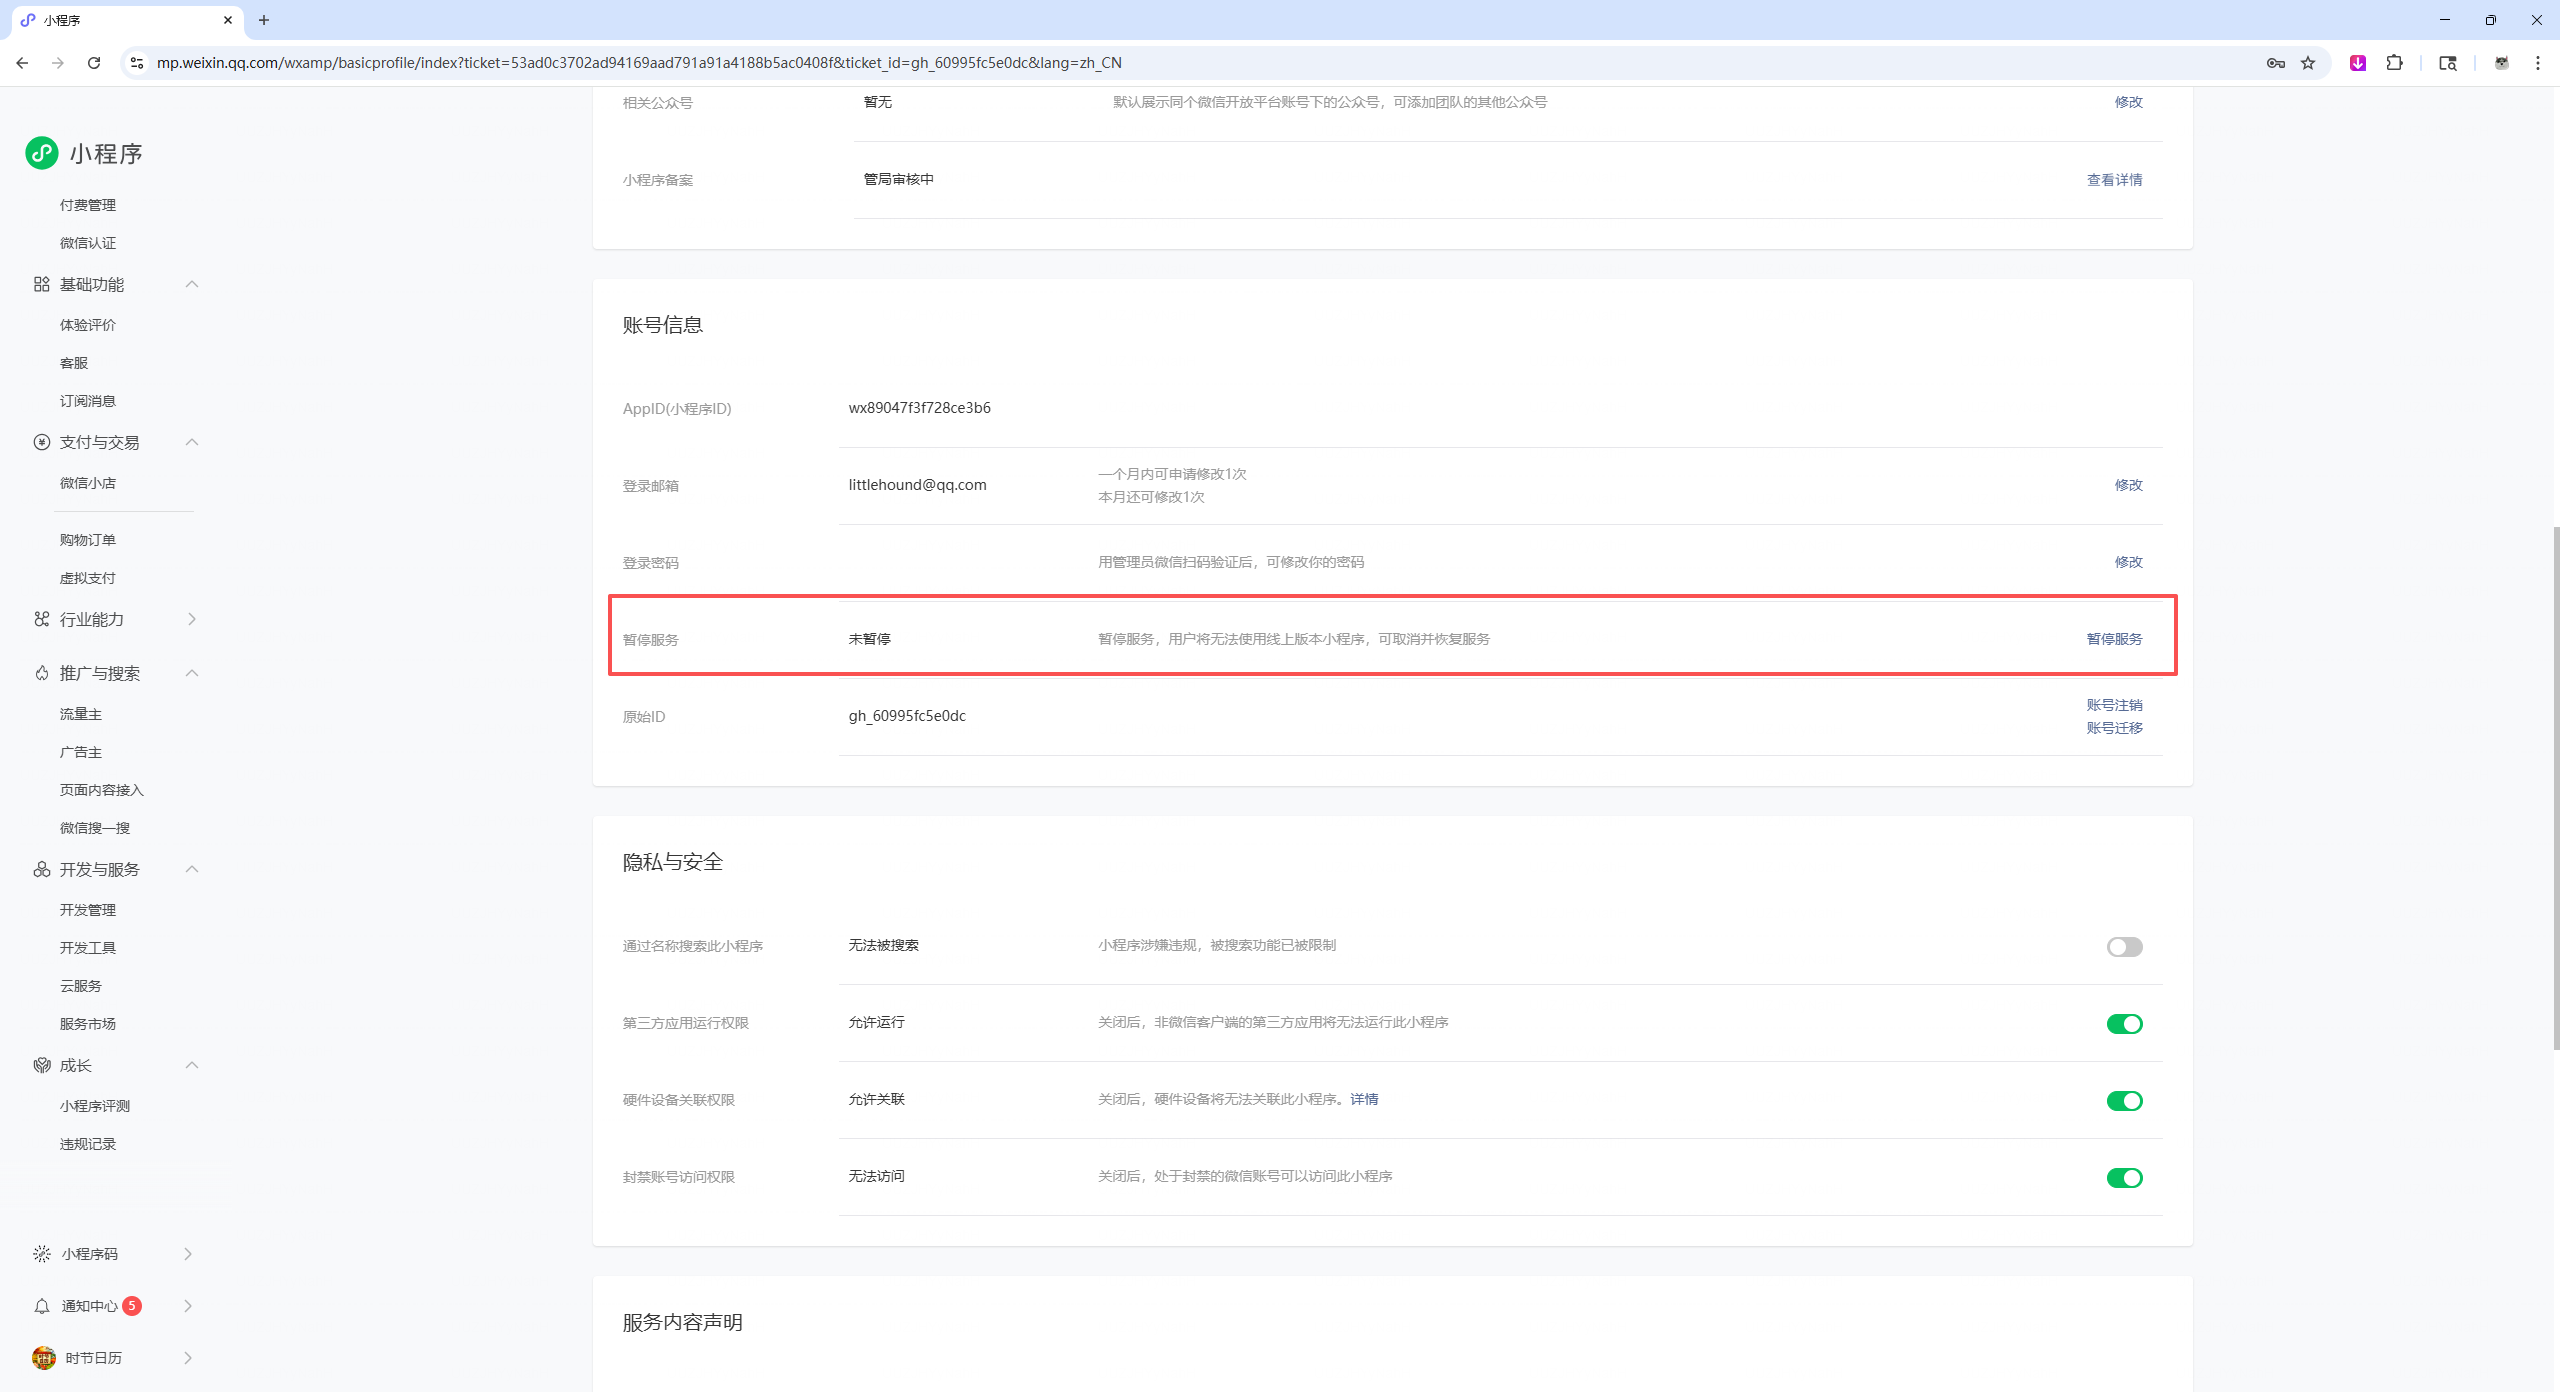The image size is (2560, 1392).
Task: Click the 时节日历 account avatar
Action: [x=43, y=1358]
